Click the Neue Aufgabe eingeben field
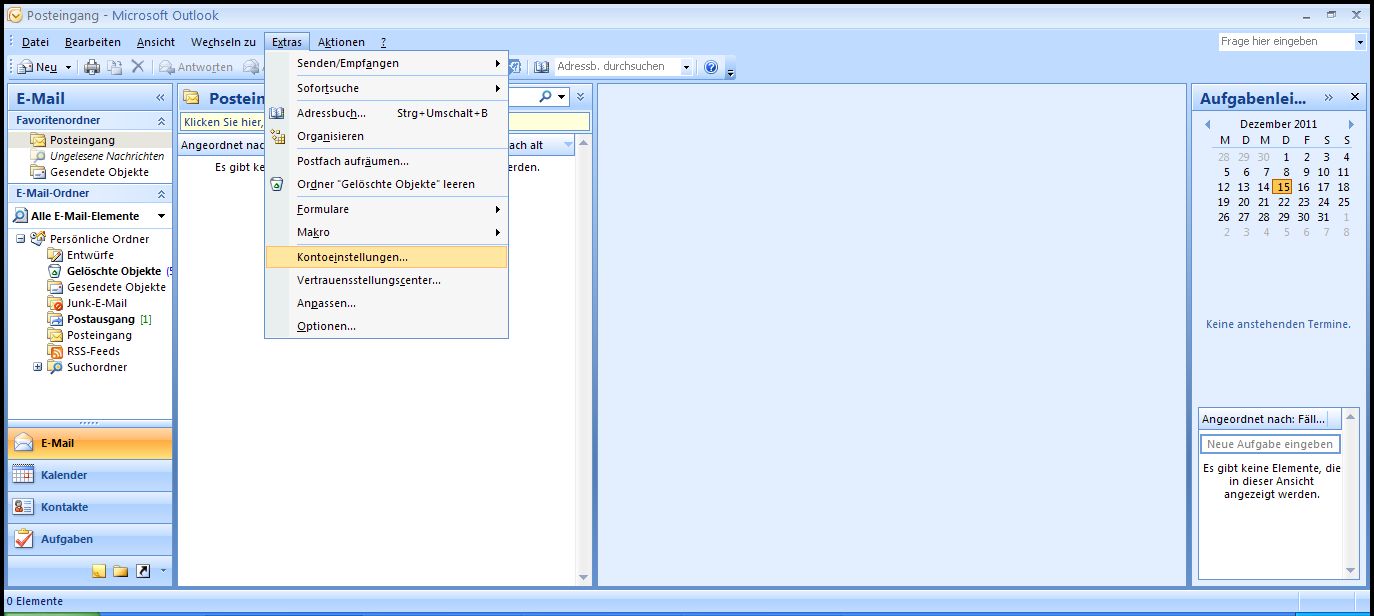Screen dimensions: 1374x616 tap(1269, 444)
